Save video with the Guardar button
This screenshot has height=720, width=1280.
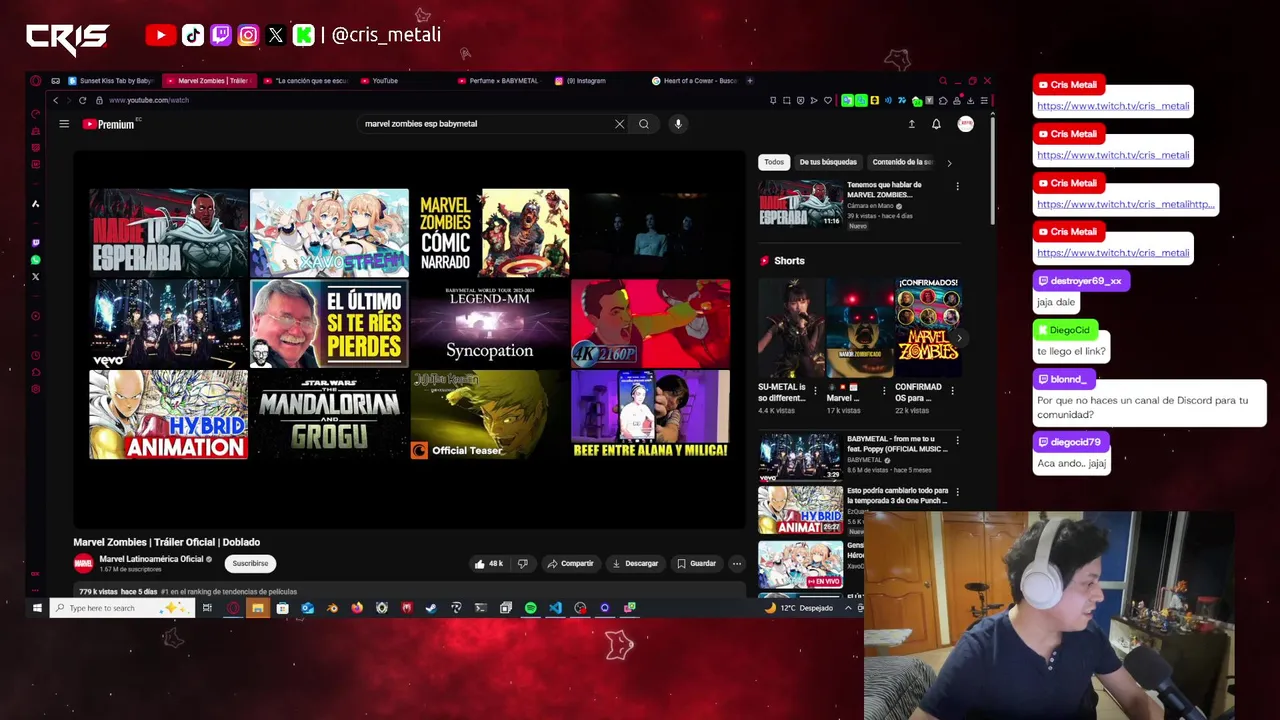coord(697,564)
